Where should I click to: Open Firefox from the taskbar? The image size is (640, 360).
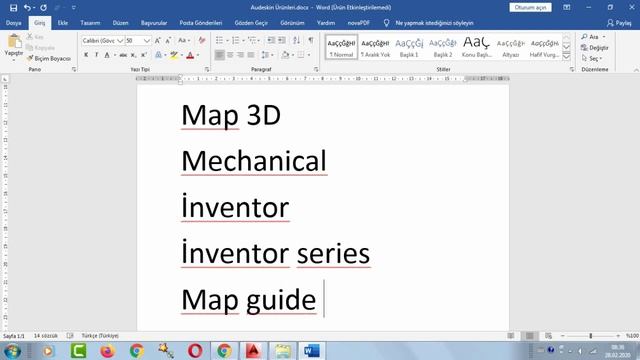107,351
